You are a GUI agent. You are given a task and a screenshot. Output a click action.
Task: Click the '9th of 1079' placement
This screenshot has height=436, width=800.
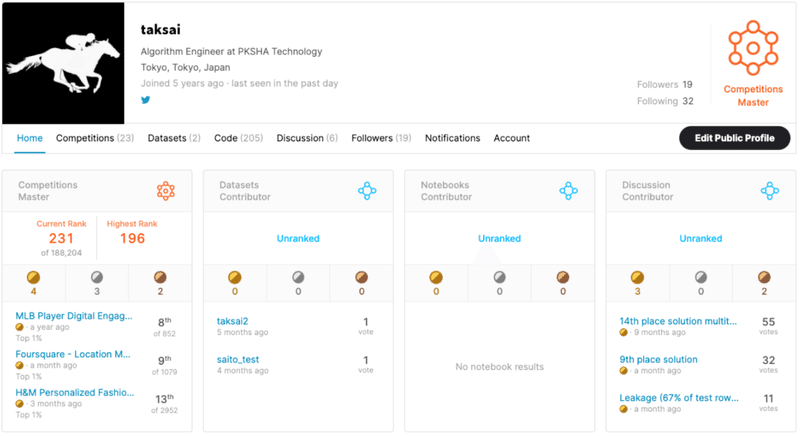click(x=164, y=365)
